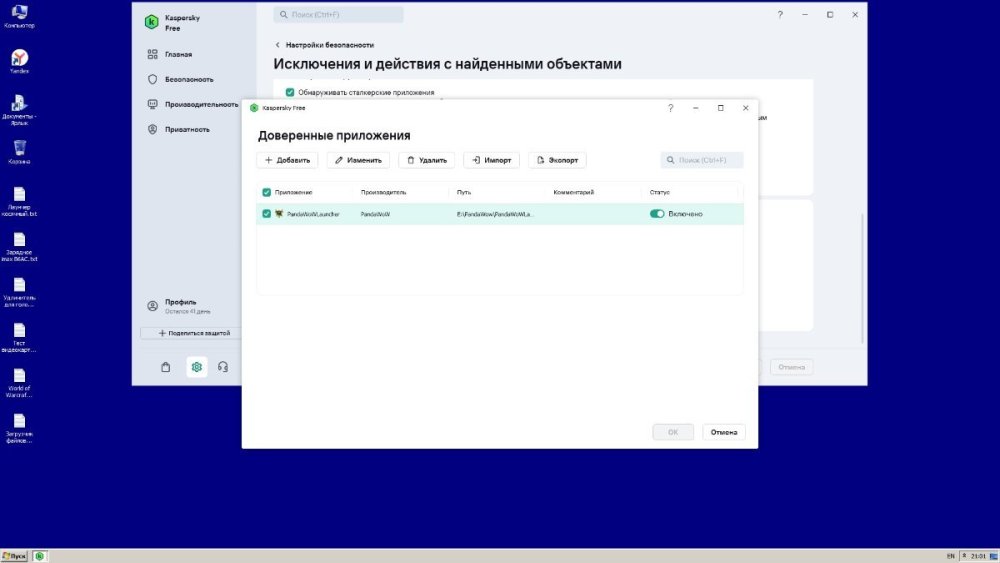Viewport: 1000px width, 563px height.
Task: Click the Экспорт button
Action: tap(557, 160)
